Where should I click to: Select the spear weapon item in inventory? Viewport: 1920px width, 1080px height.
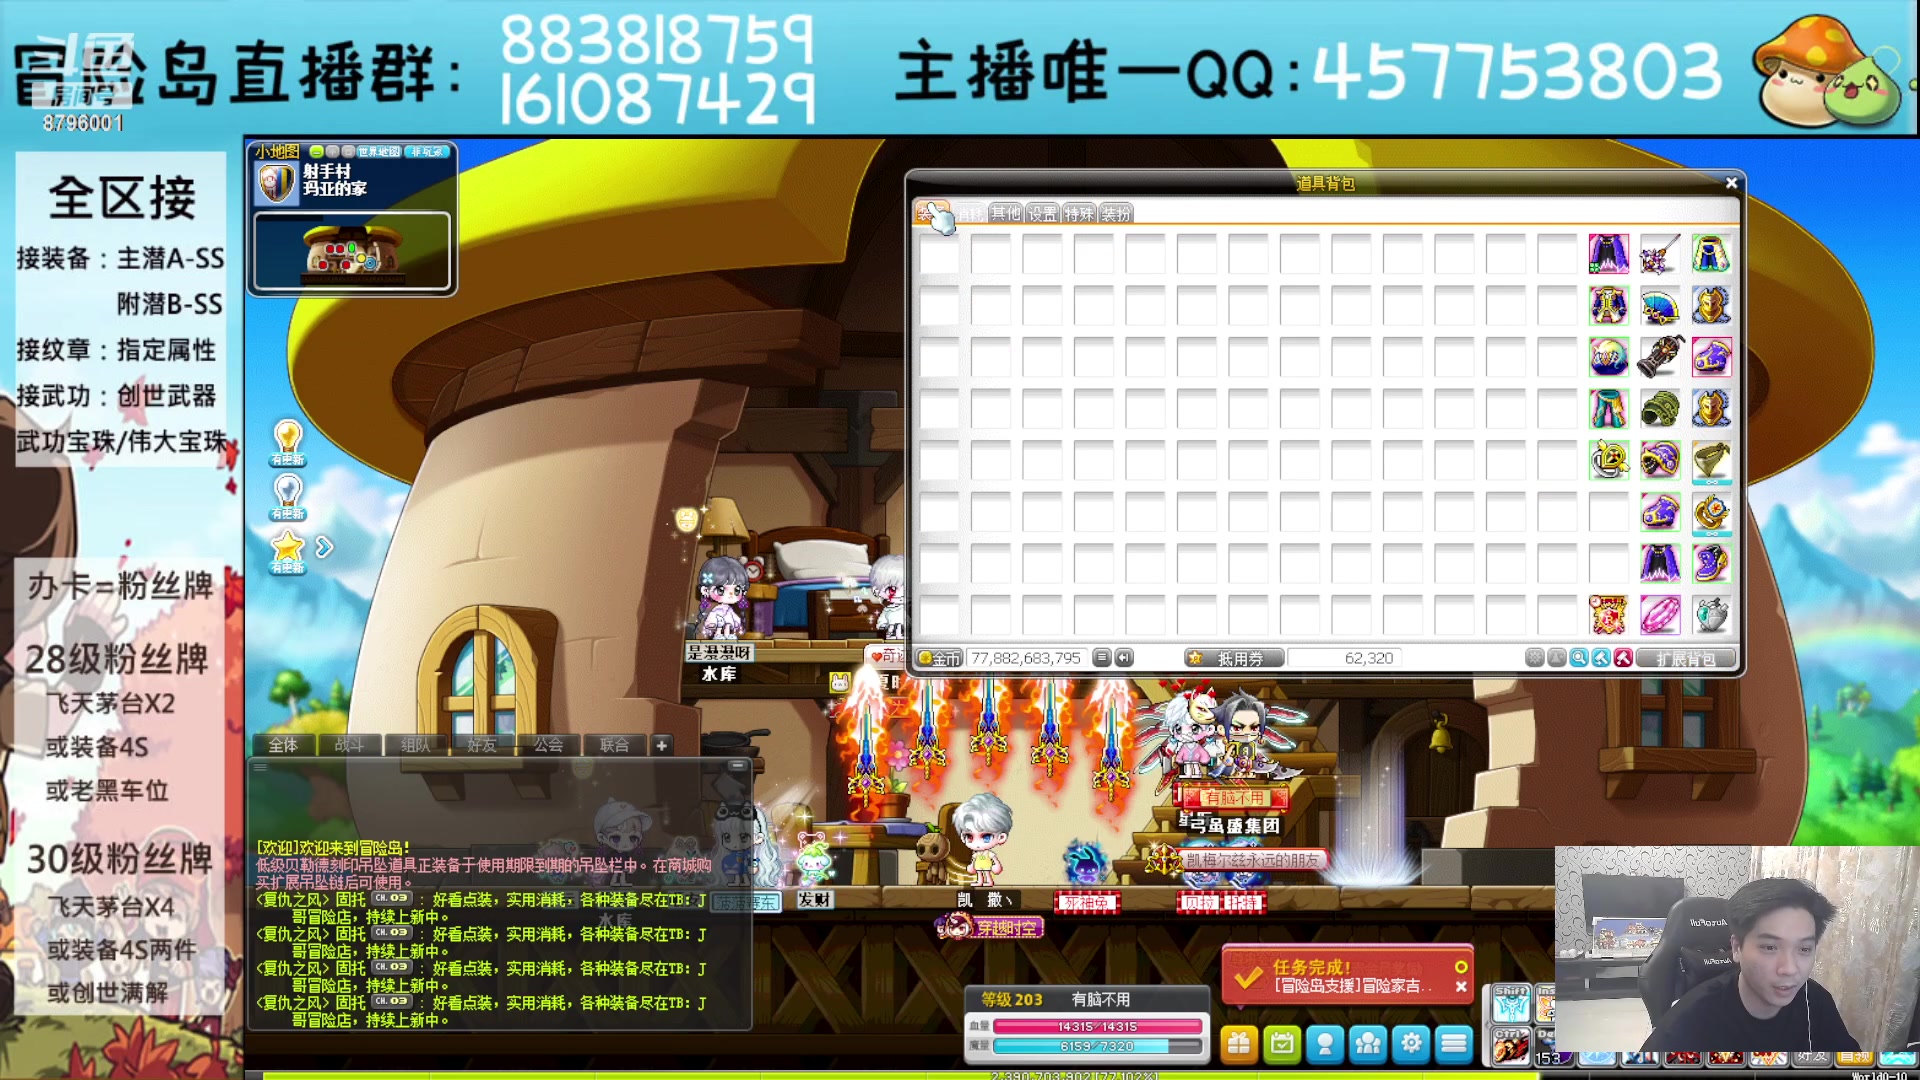point(1660,254)
